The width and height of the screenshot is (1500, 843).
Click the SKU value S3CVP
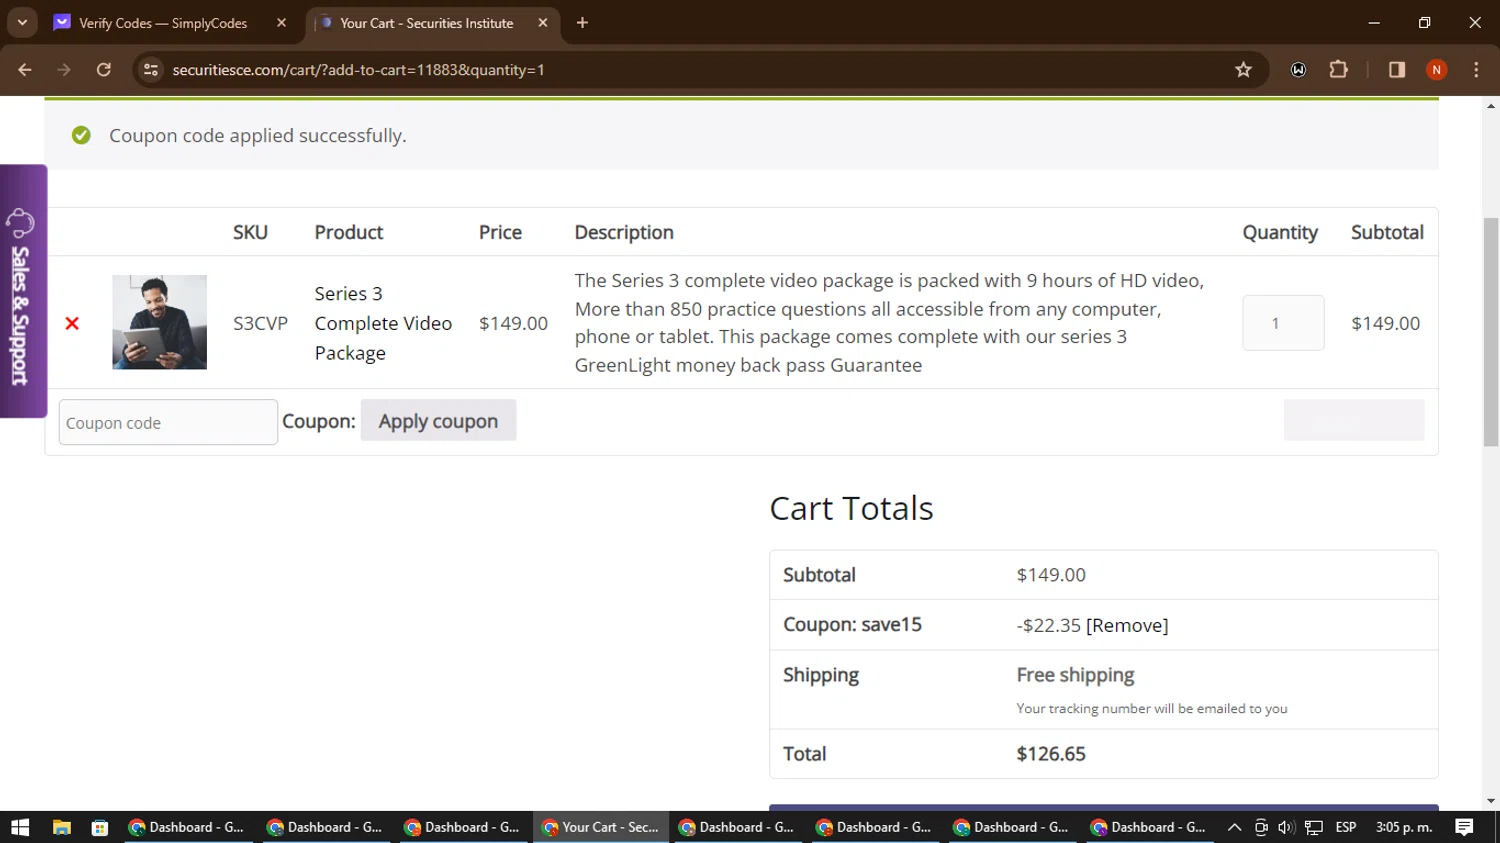coord(260,323)
